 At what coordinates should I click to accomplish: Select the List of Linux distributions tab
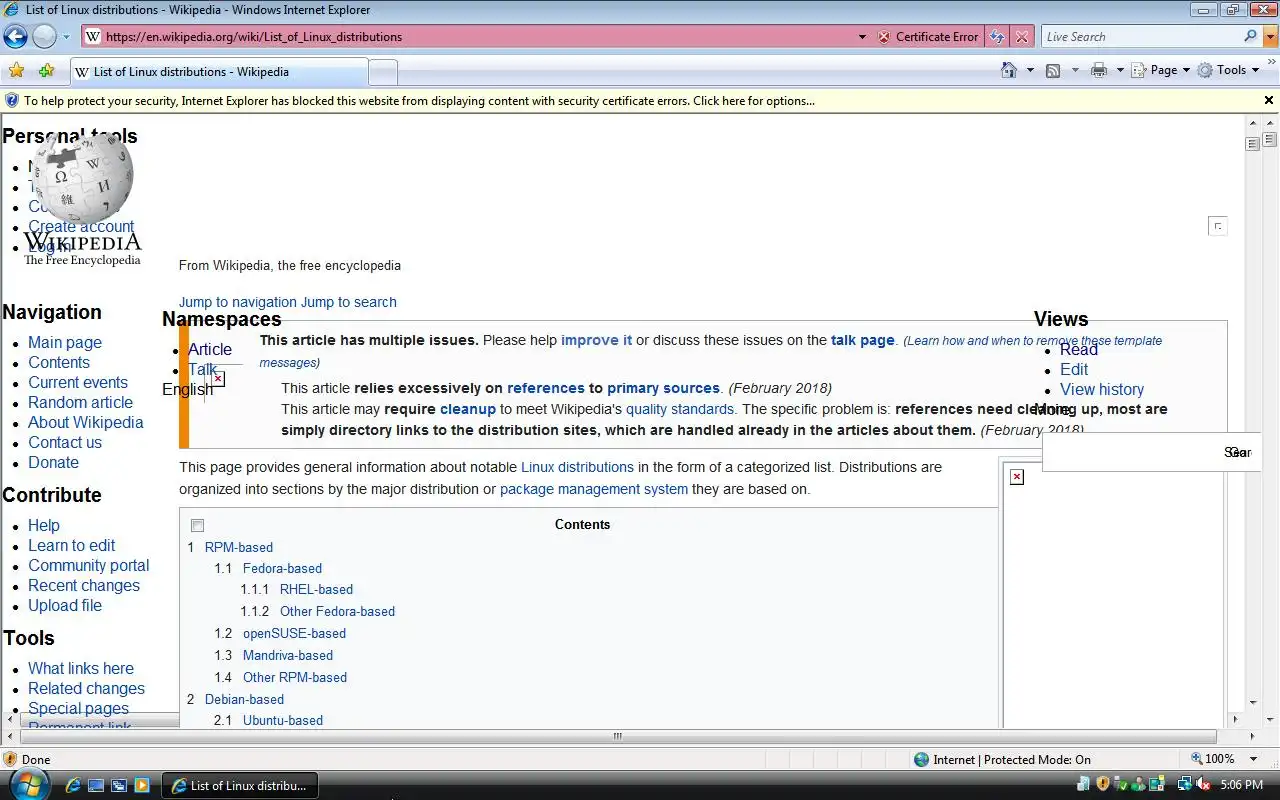(x=219, y=72)
